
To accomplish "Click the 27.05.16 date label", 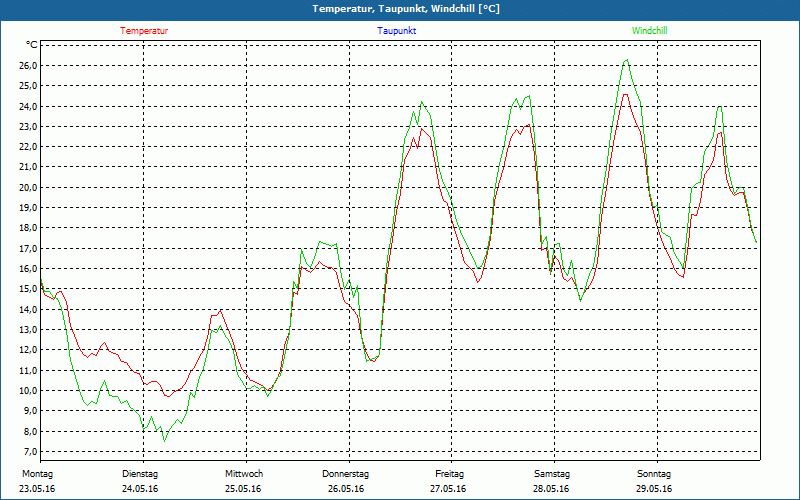I will [x=448, y=489].
